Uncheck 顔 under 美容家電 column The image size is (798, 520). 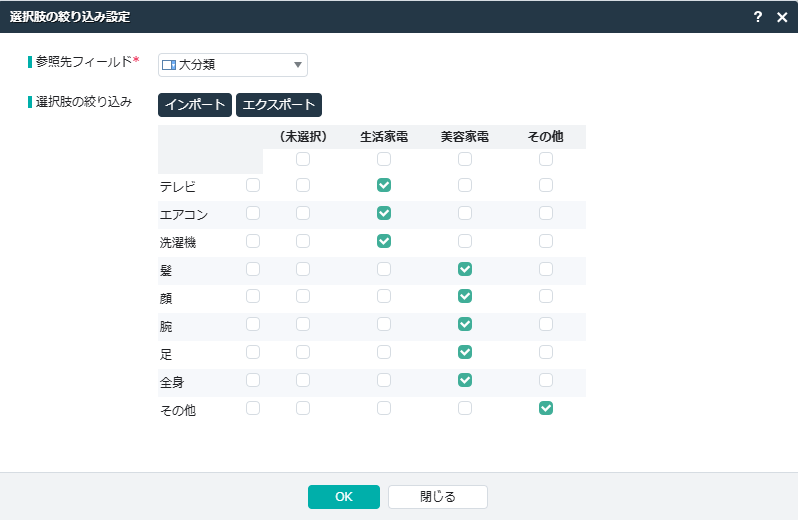[464, 296]
